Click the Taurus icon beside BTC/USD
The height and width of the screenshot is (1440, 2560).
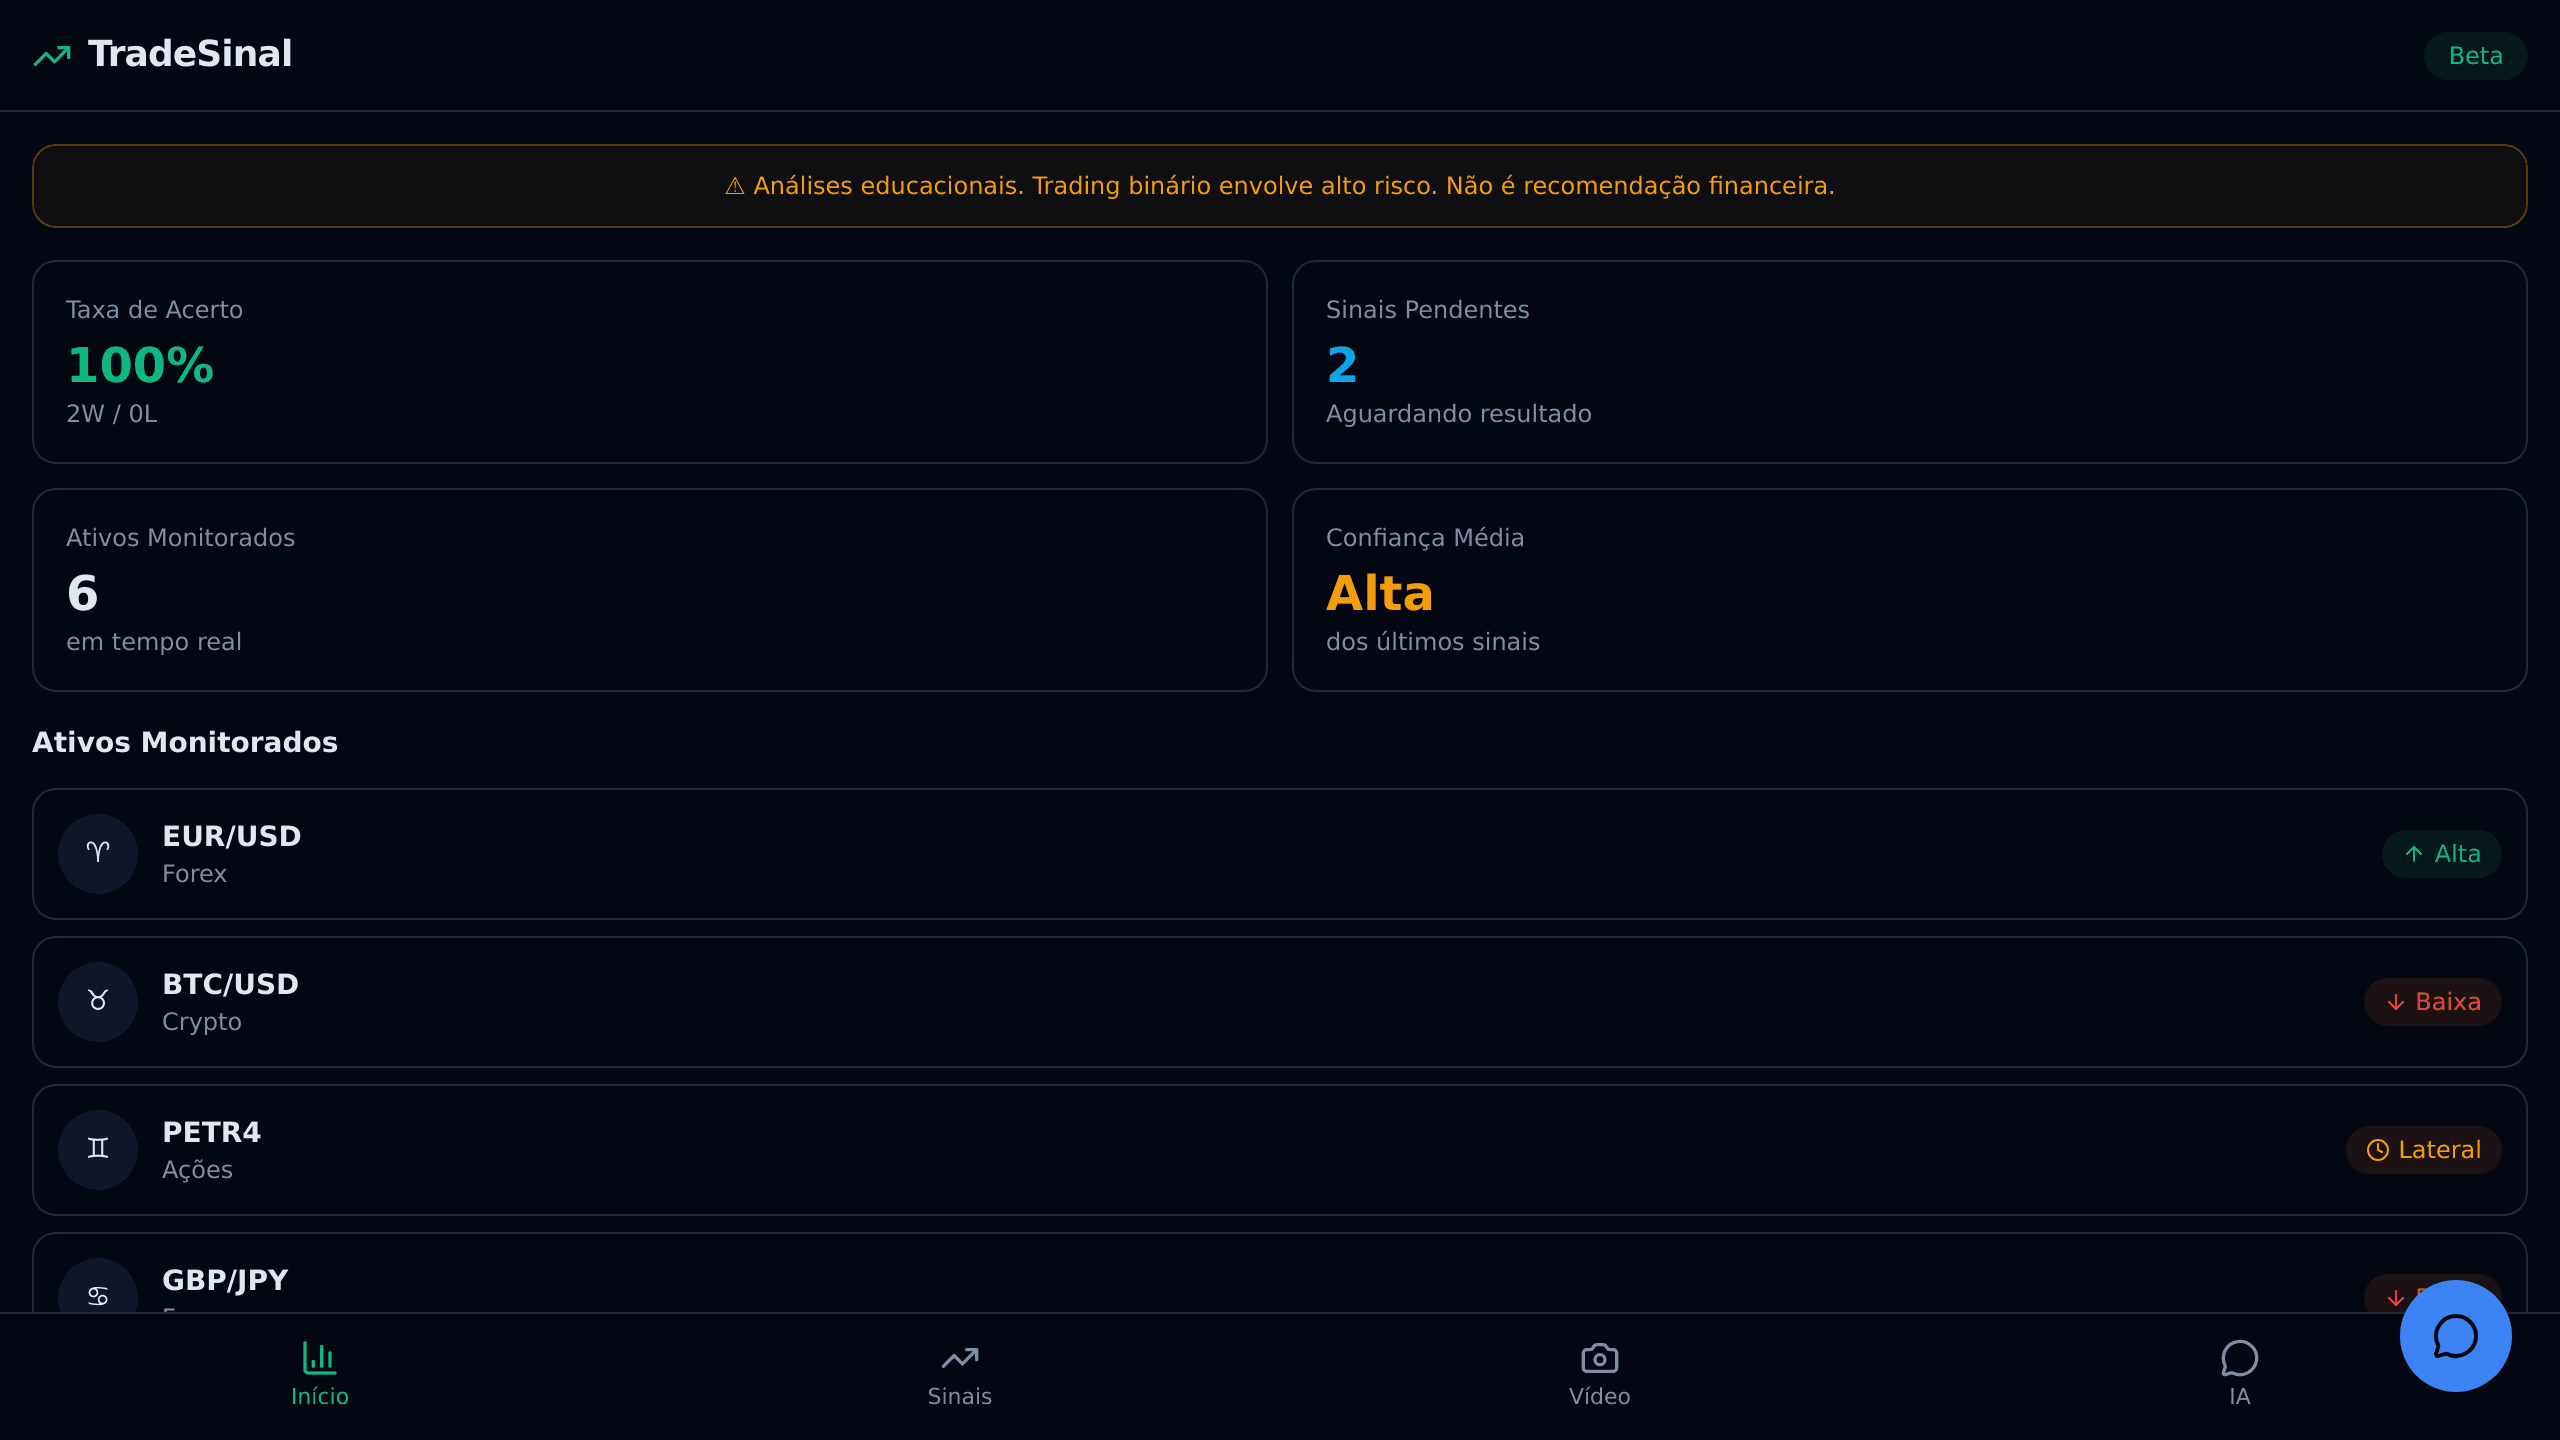[x=98, y=1002]
